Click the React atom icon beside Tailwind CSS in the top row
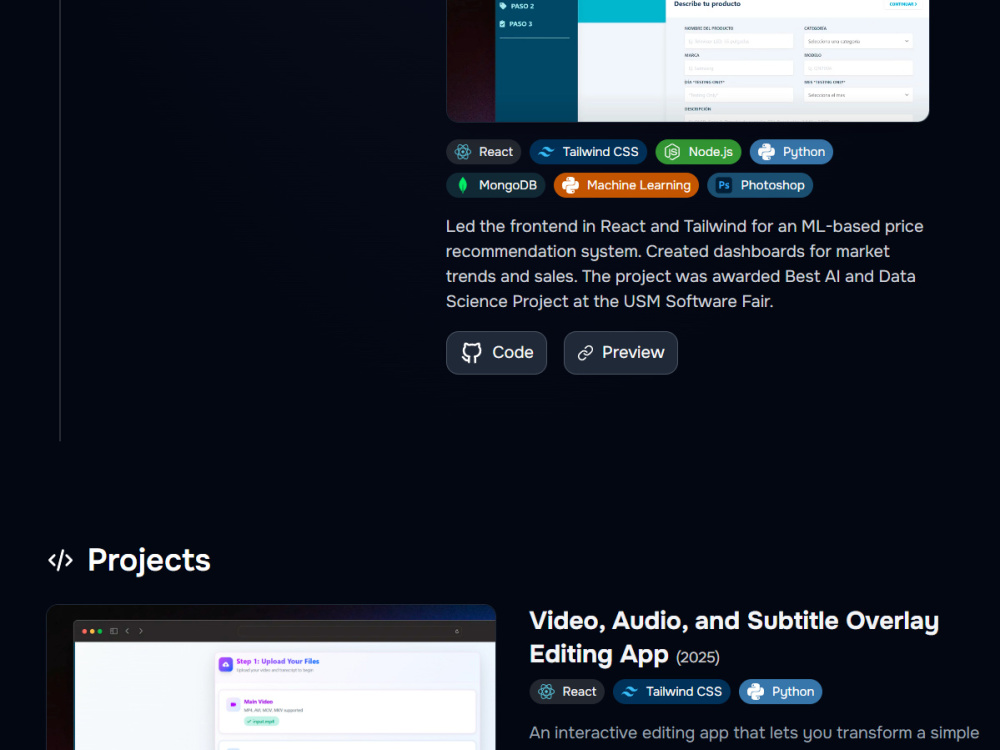The image size is (1000, 750). pyautogui.click(x=463, y=152)
